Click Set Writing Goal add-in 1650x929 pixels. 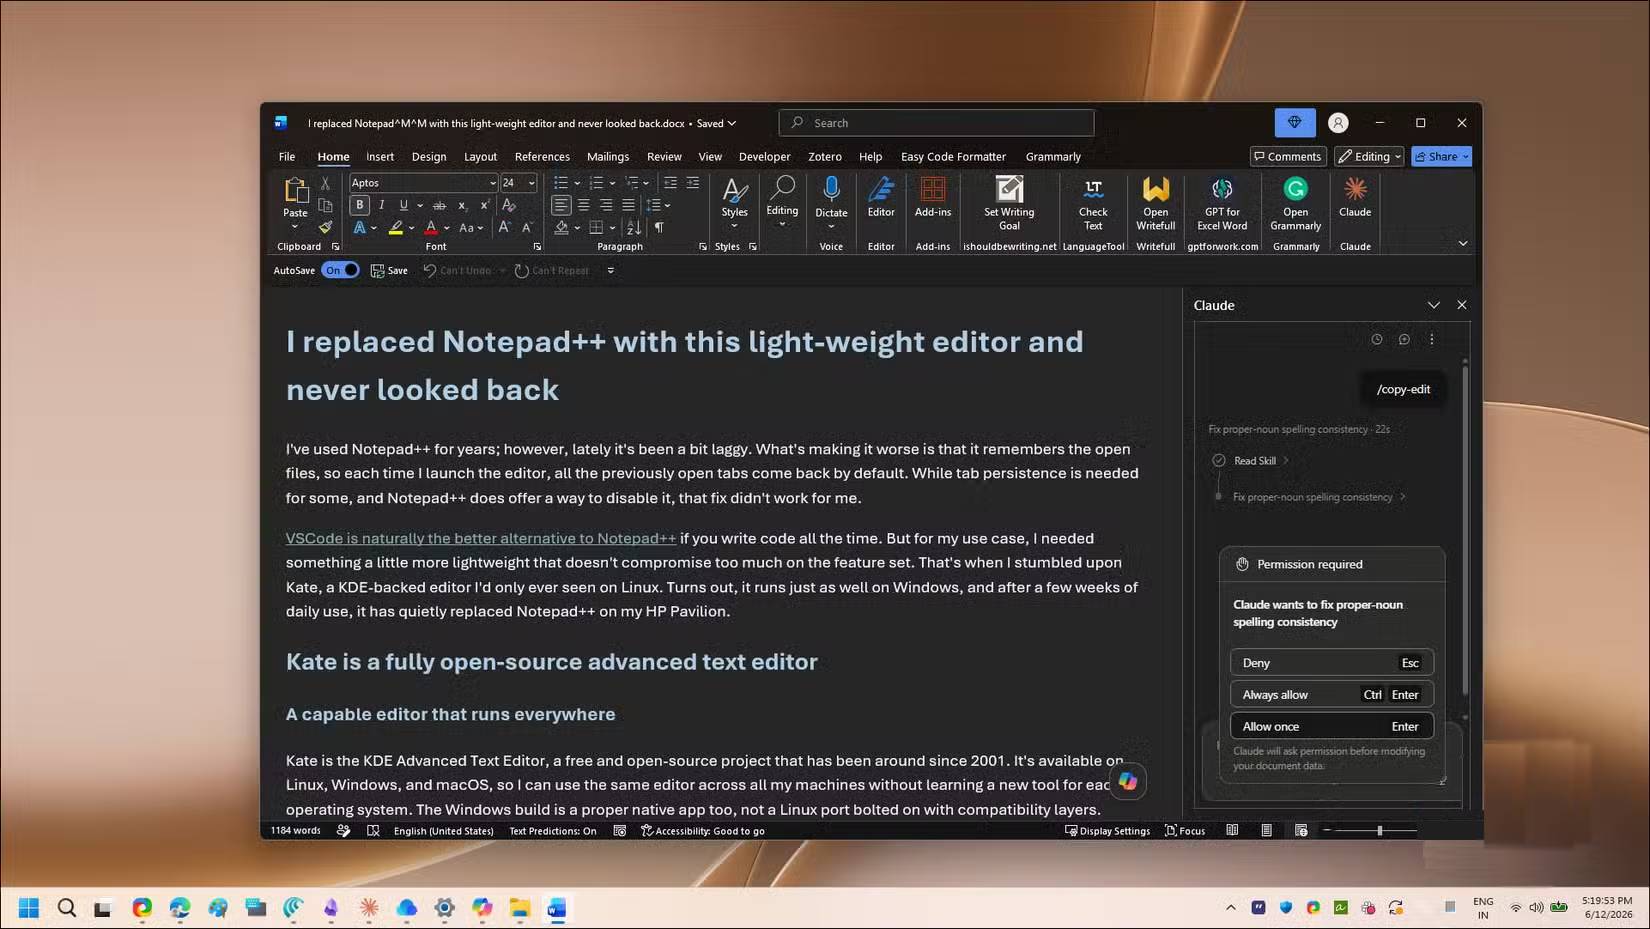click(x=1009, y=204)
